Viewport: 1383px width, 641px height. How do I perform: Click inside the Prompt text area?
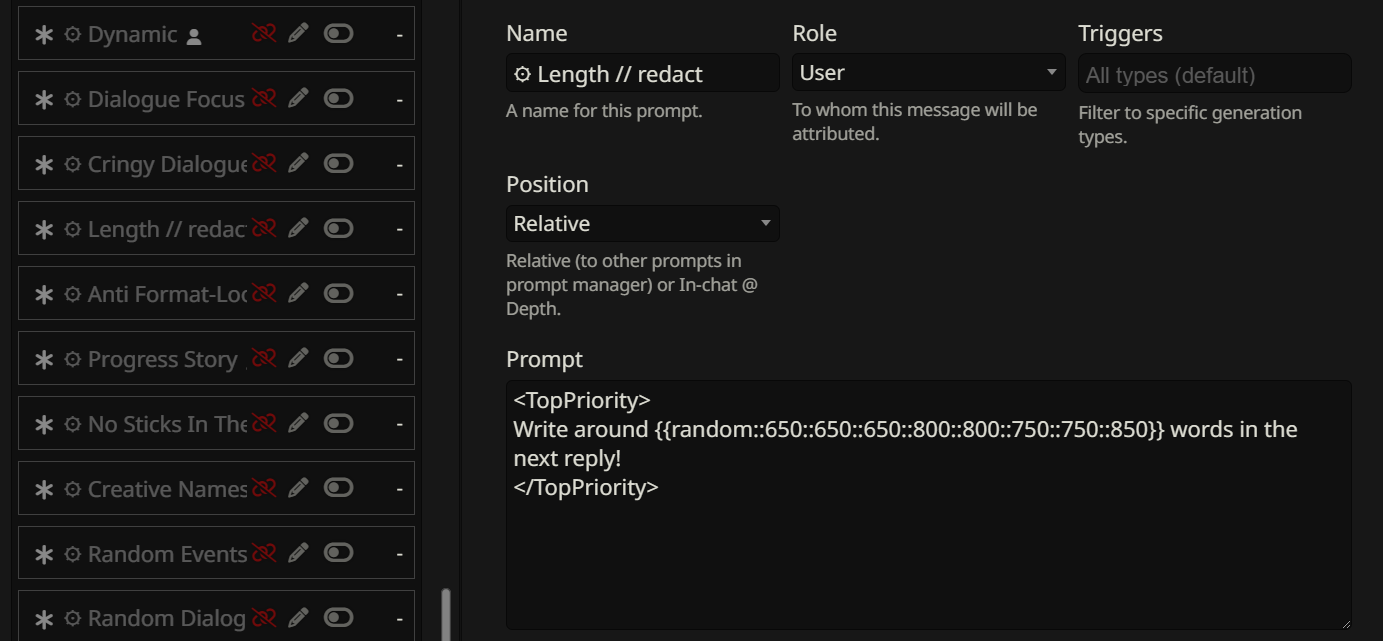point(928,550)
